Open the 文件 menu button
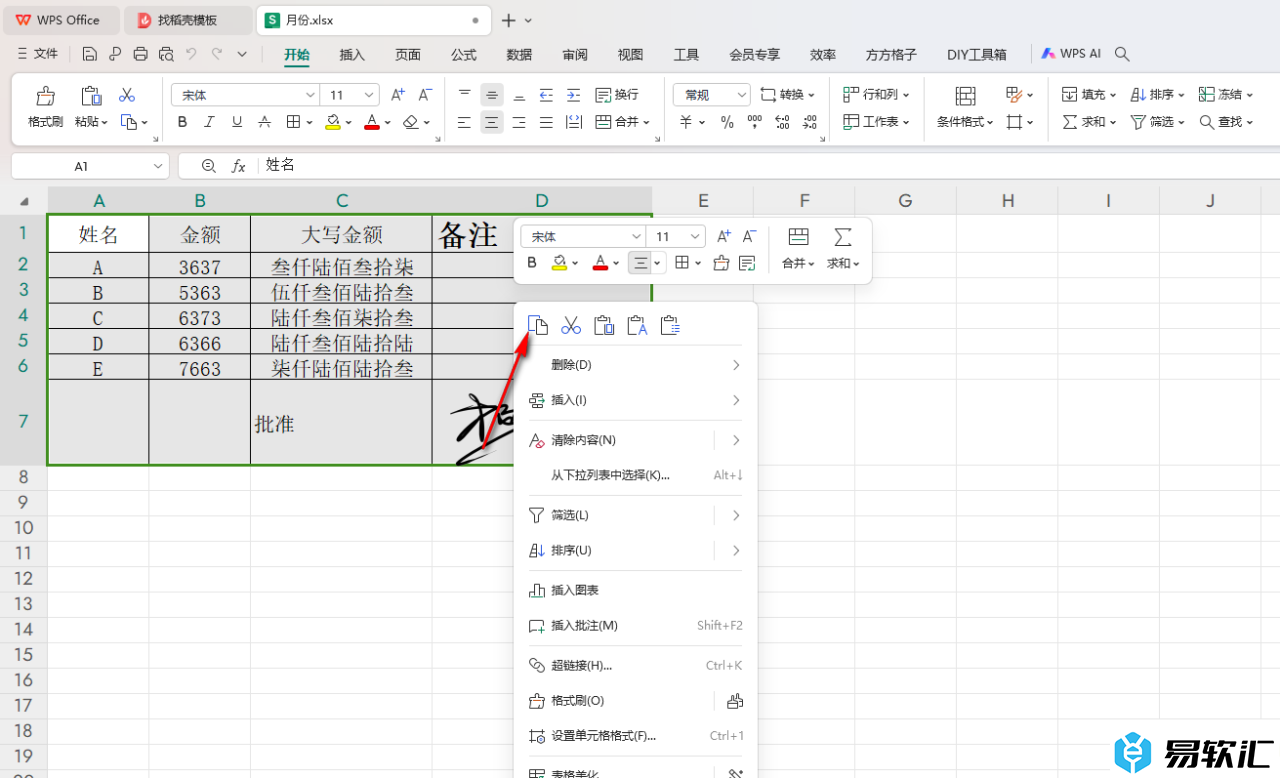This screenshot has width=1280, height=778. tap(38, 54)
